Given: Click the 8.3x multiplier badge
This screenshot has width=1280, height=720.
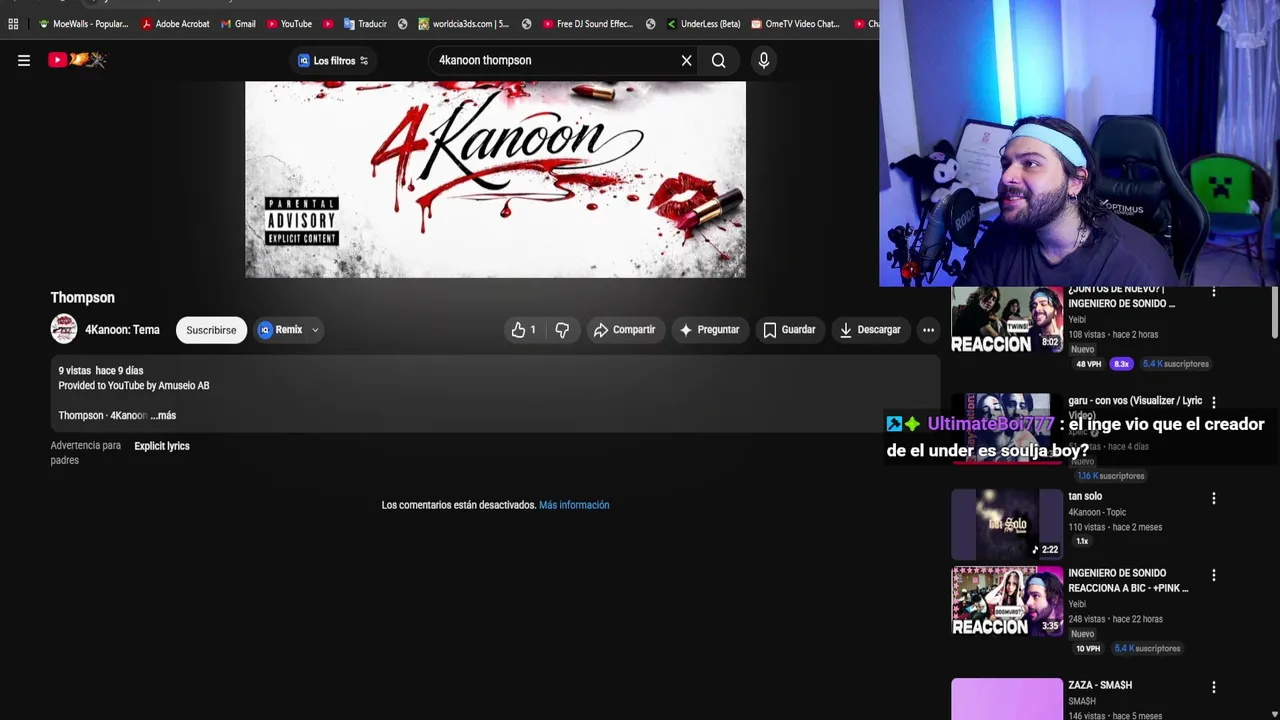Looking at the screenshot, I should coord(1121,364).
